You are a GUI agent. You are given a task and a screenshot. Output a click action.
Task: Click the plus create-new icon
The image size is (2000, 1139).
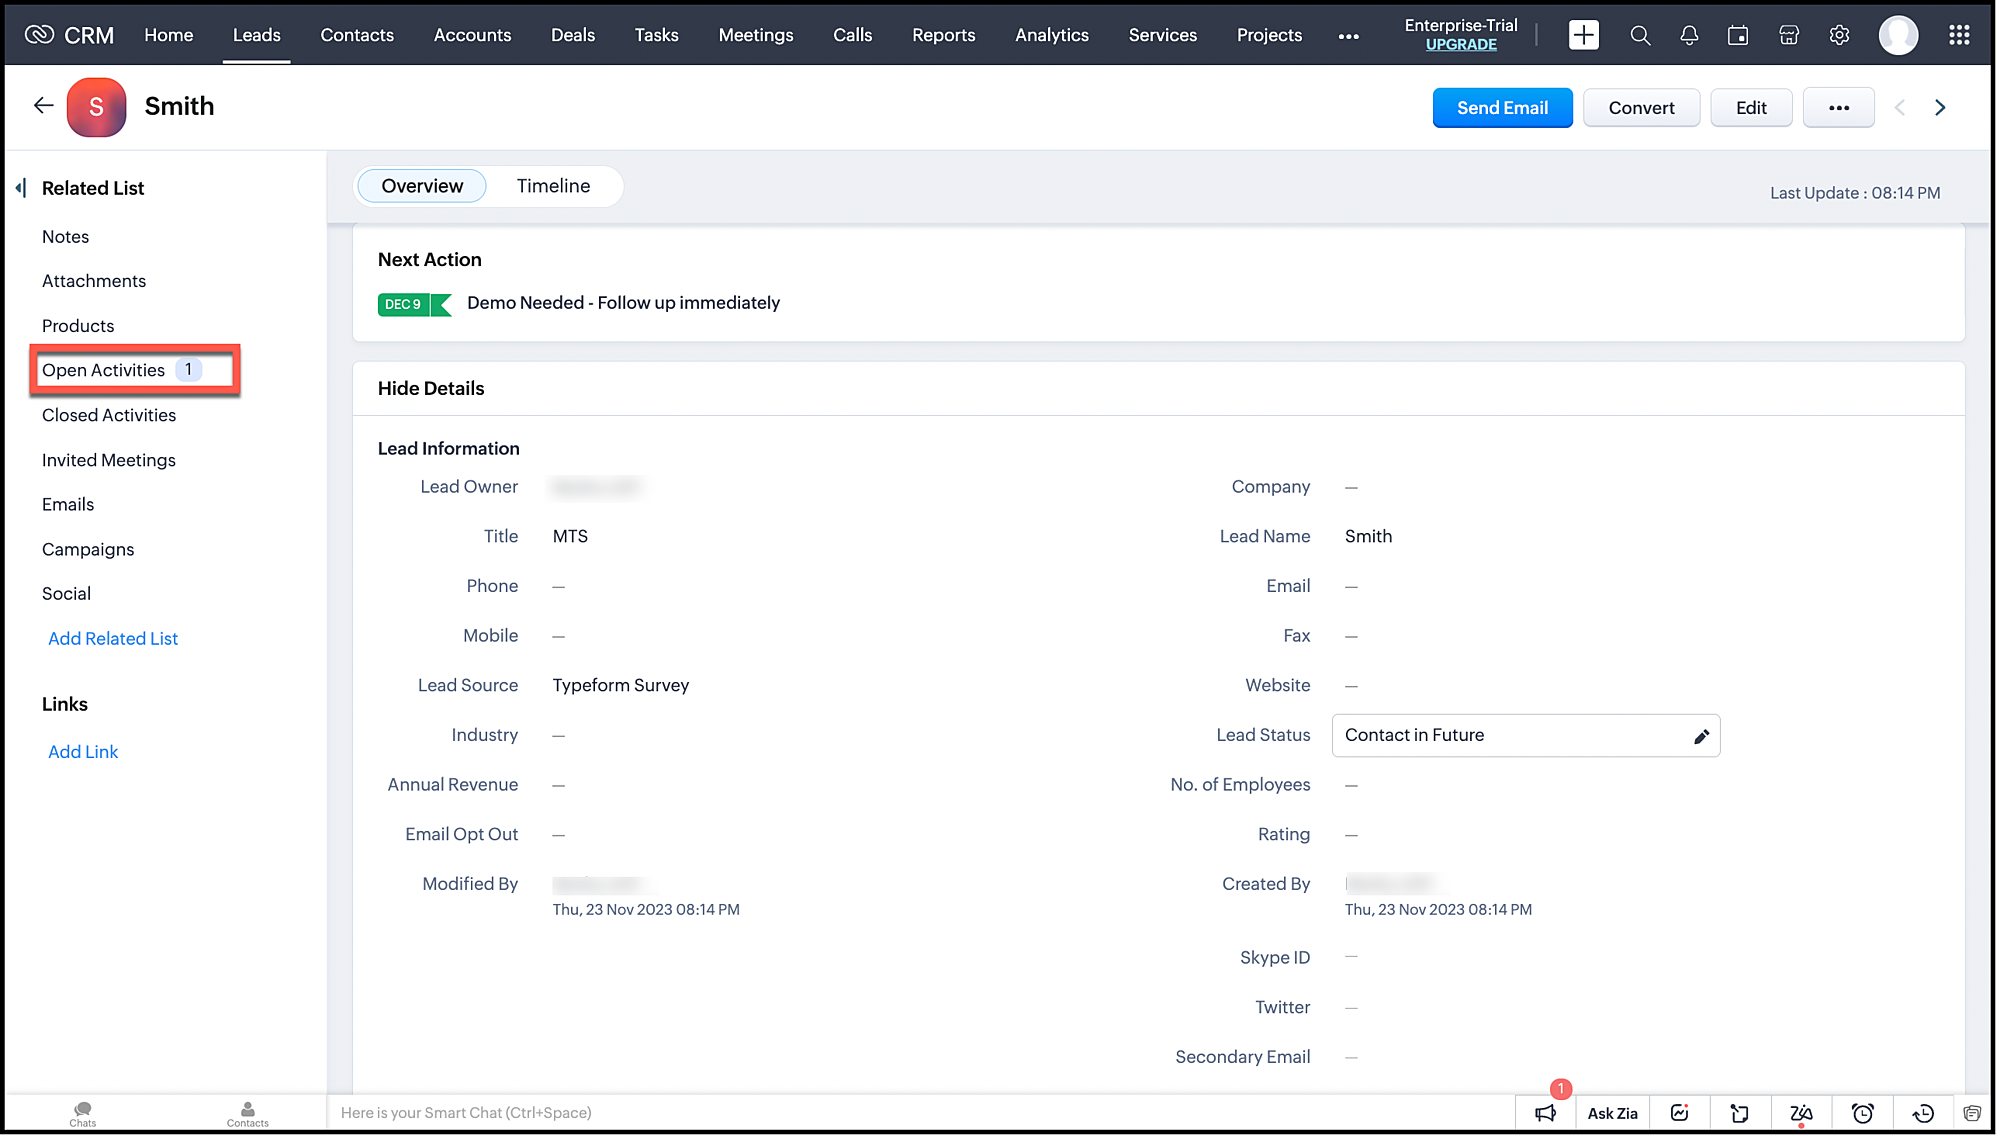coord(1583,35)
